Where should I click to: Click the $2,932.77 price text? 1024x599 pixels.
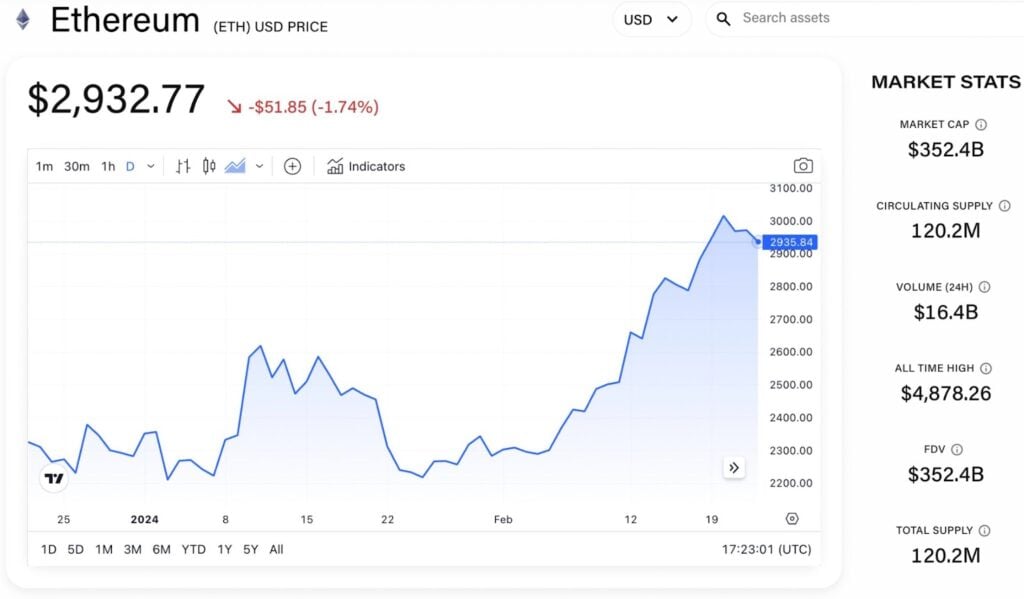click(116, 99)
